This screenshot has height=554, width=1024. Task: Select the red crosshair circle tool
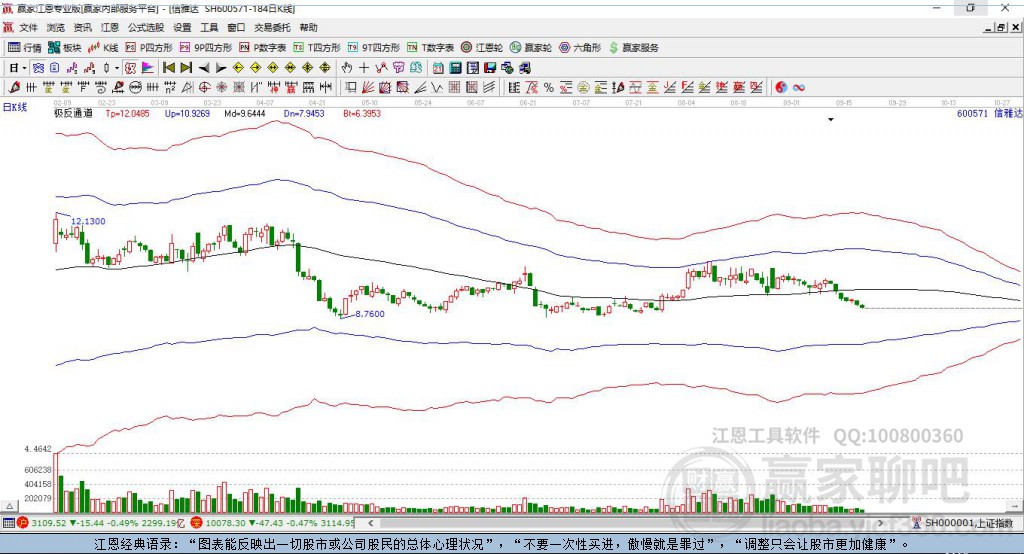[x=204, y=88]
